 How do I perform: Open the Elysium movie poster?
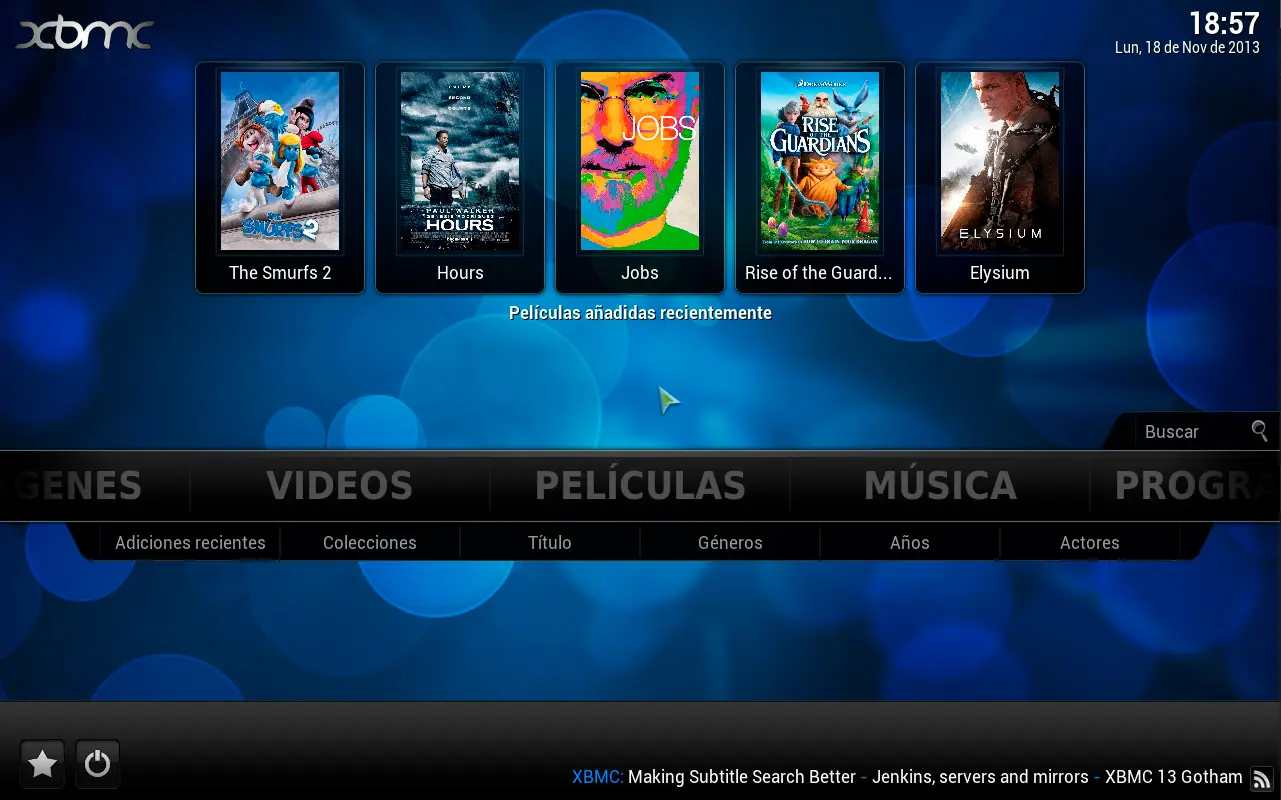1000,161
